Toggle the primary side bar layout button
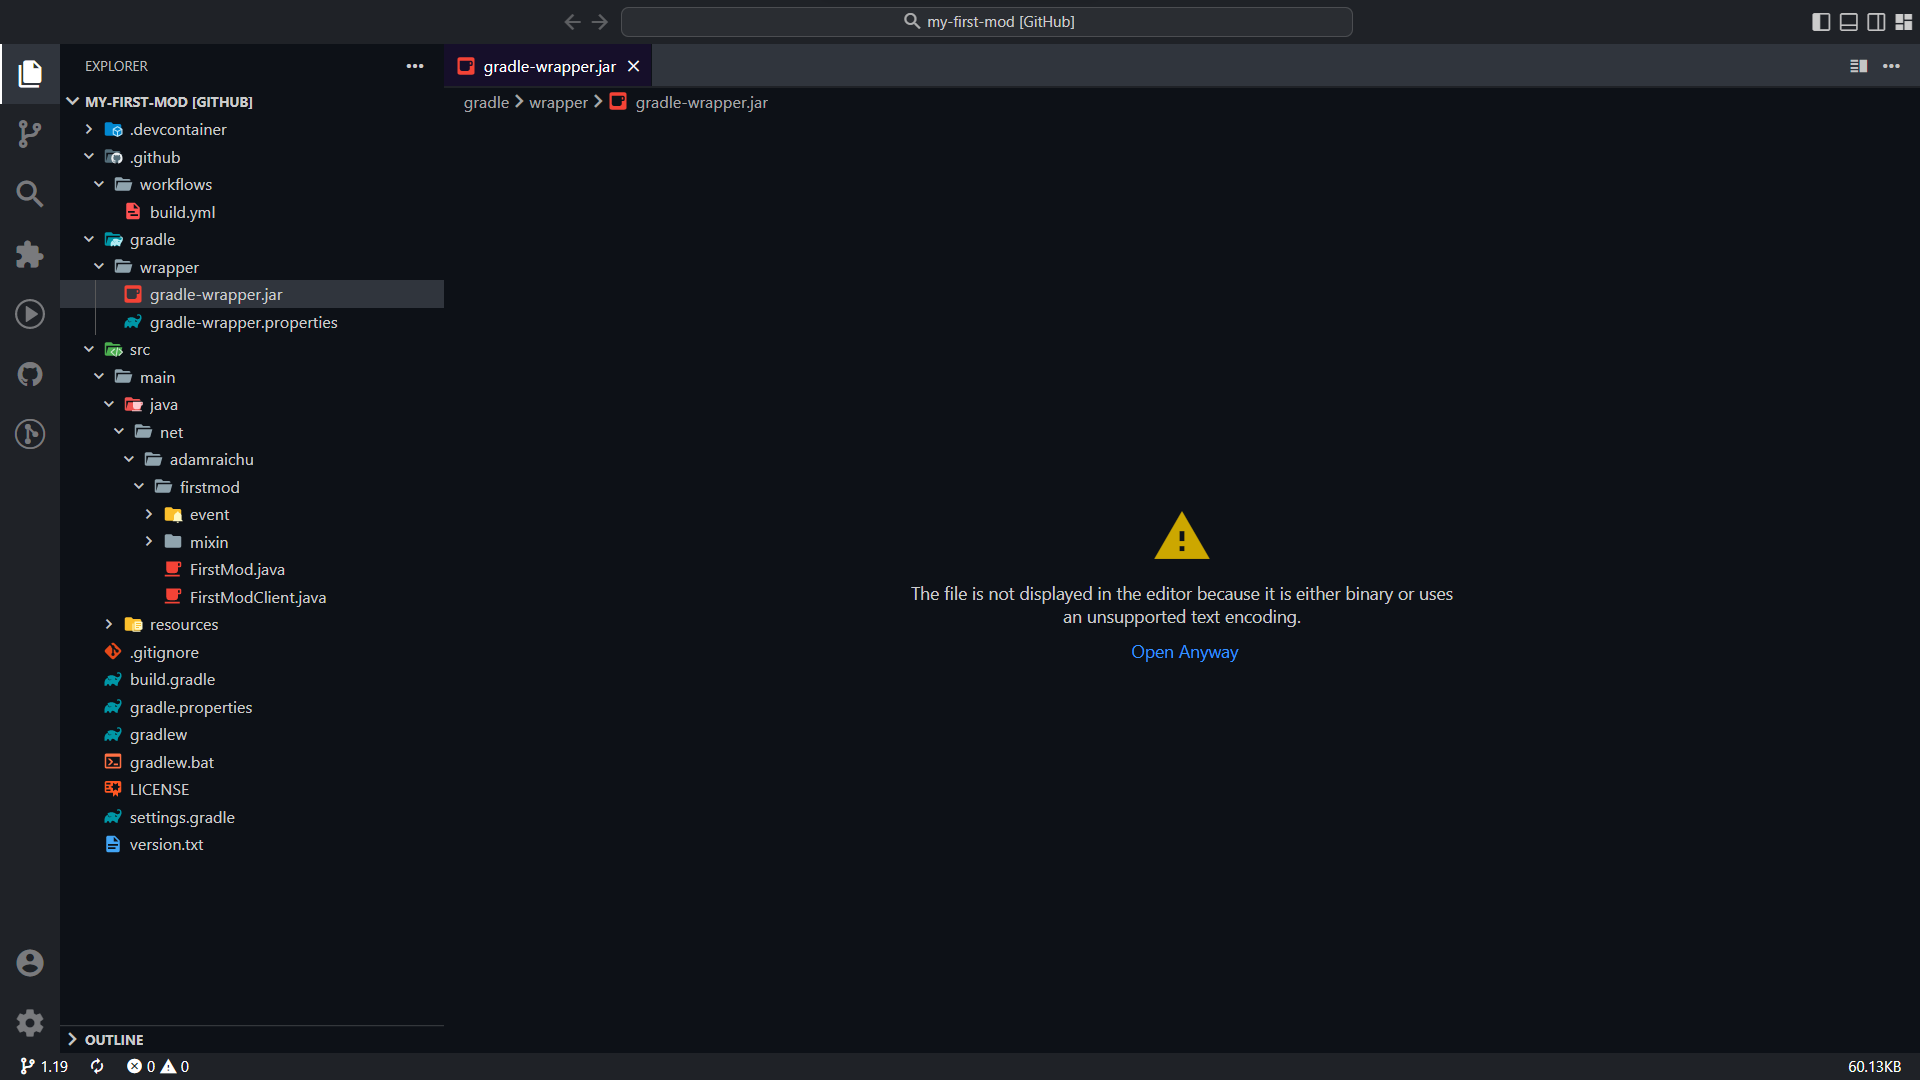The image size is (1920, 1080). click(x=1821, y=22)
